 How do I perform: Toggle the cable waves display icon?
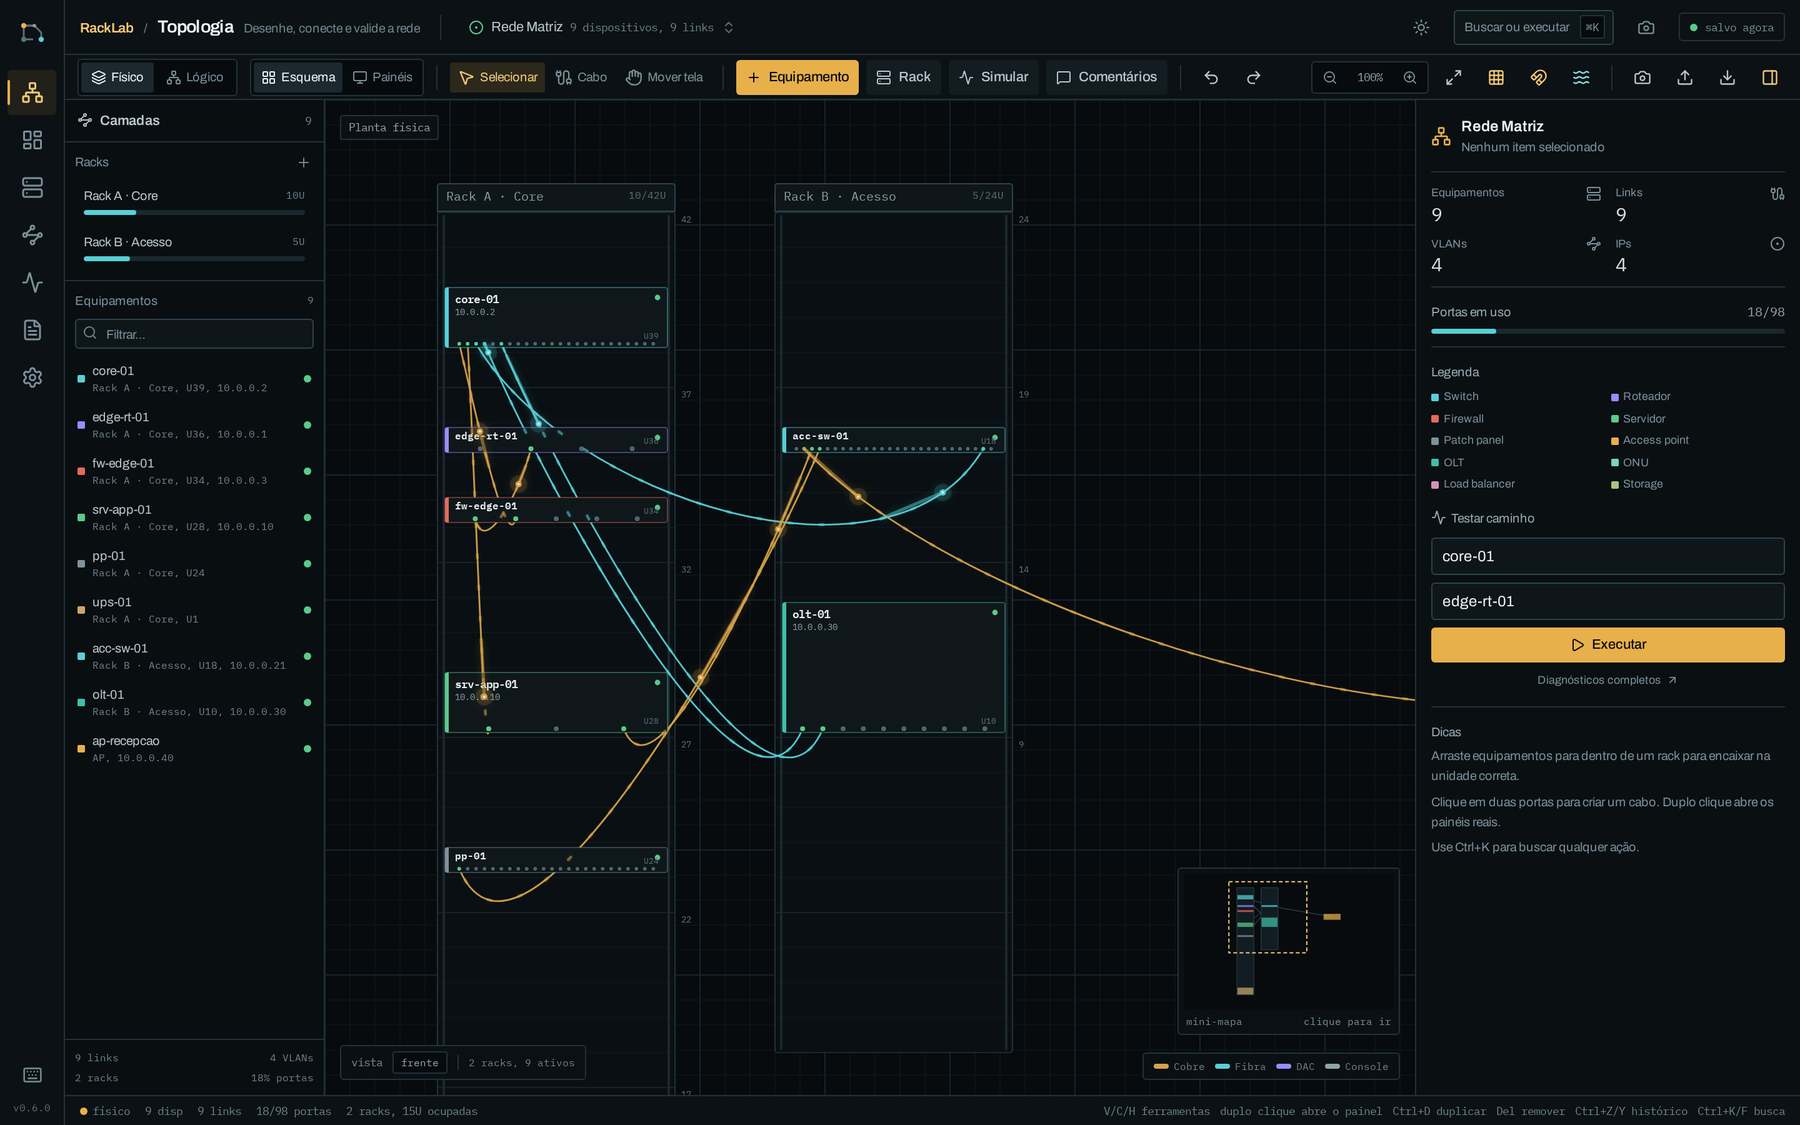1581,77
